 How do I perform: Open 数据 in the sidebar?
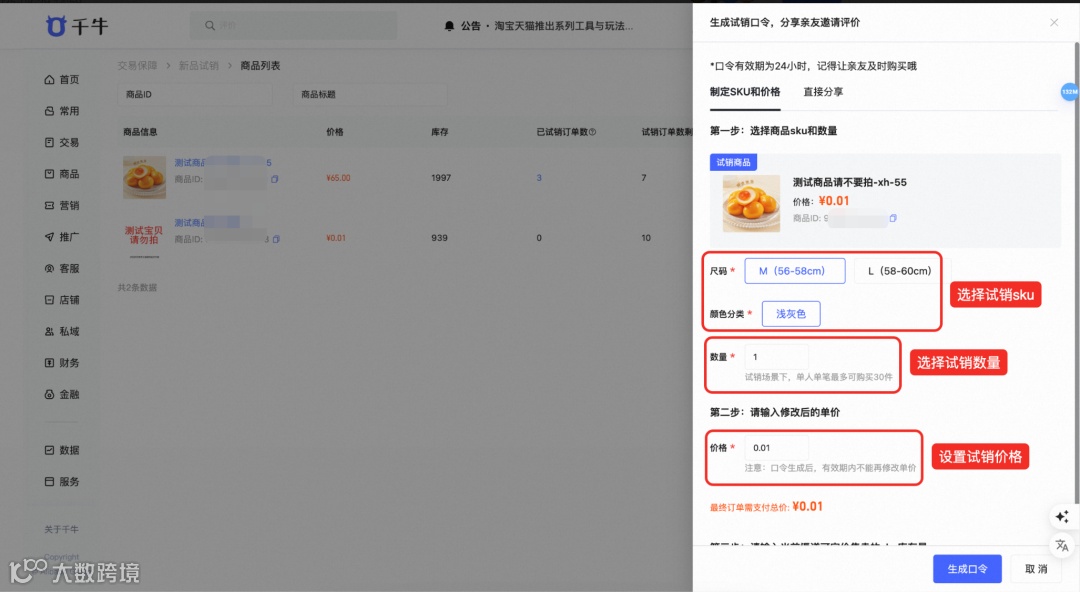[x=62, y=450]
